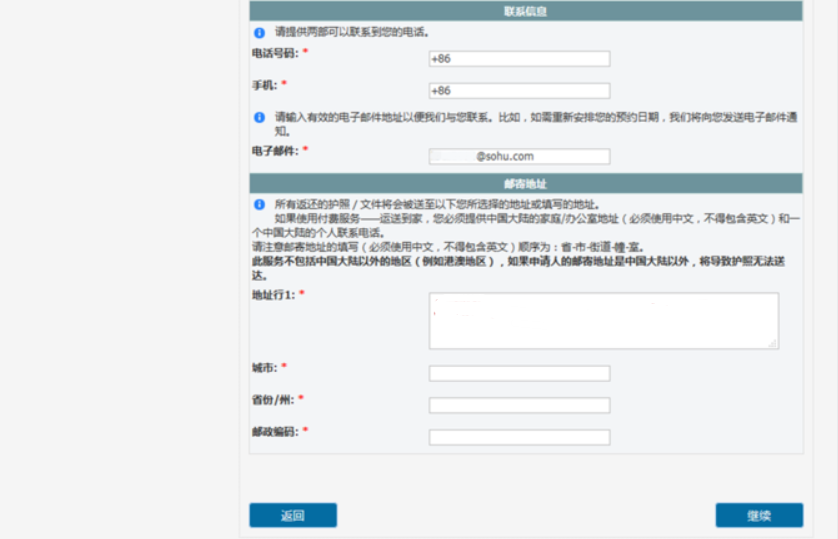Click inside the 地址行1 text area
Viewport: 838px width, 539px height.
pyautogui.click(x=603, y=321)
